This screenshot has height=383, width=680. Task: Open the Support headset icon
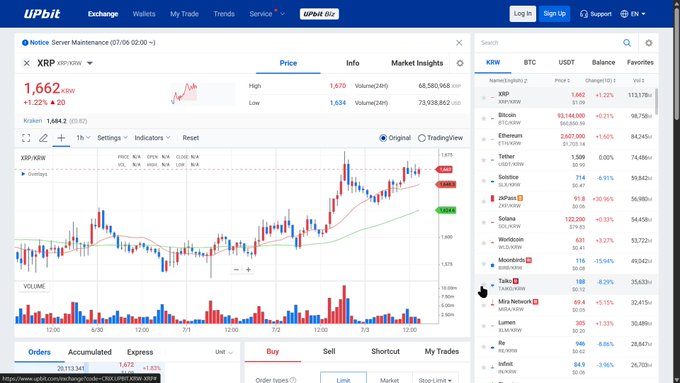(584, 14)
